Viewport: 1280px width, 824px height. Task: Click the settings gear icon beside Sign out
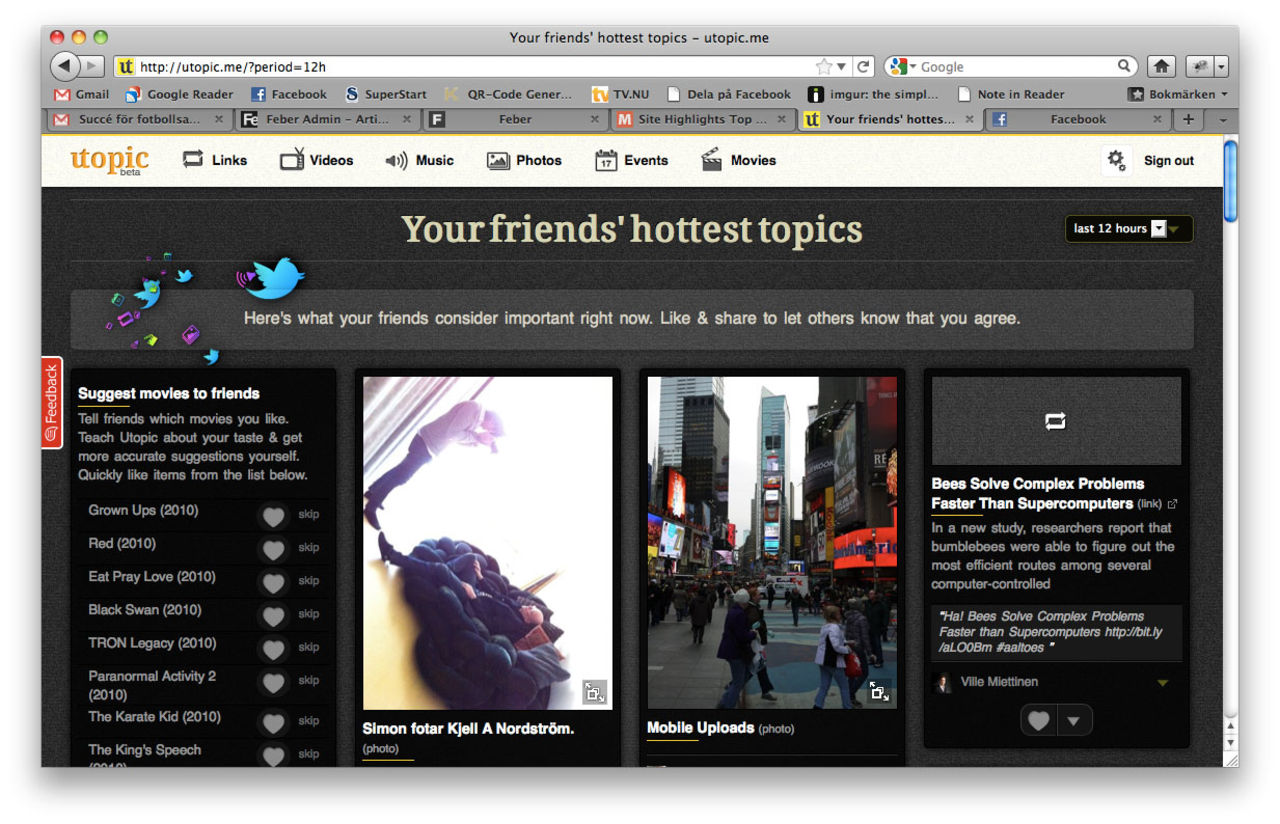[x=1116, y=160]
